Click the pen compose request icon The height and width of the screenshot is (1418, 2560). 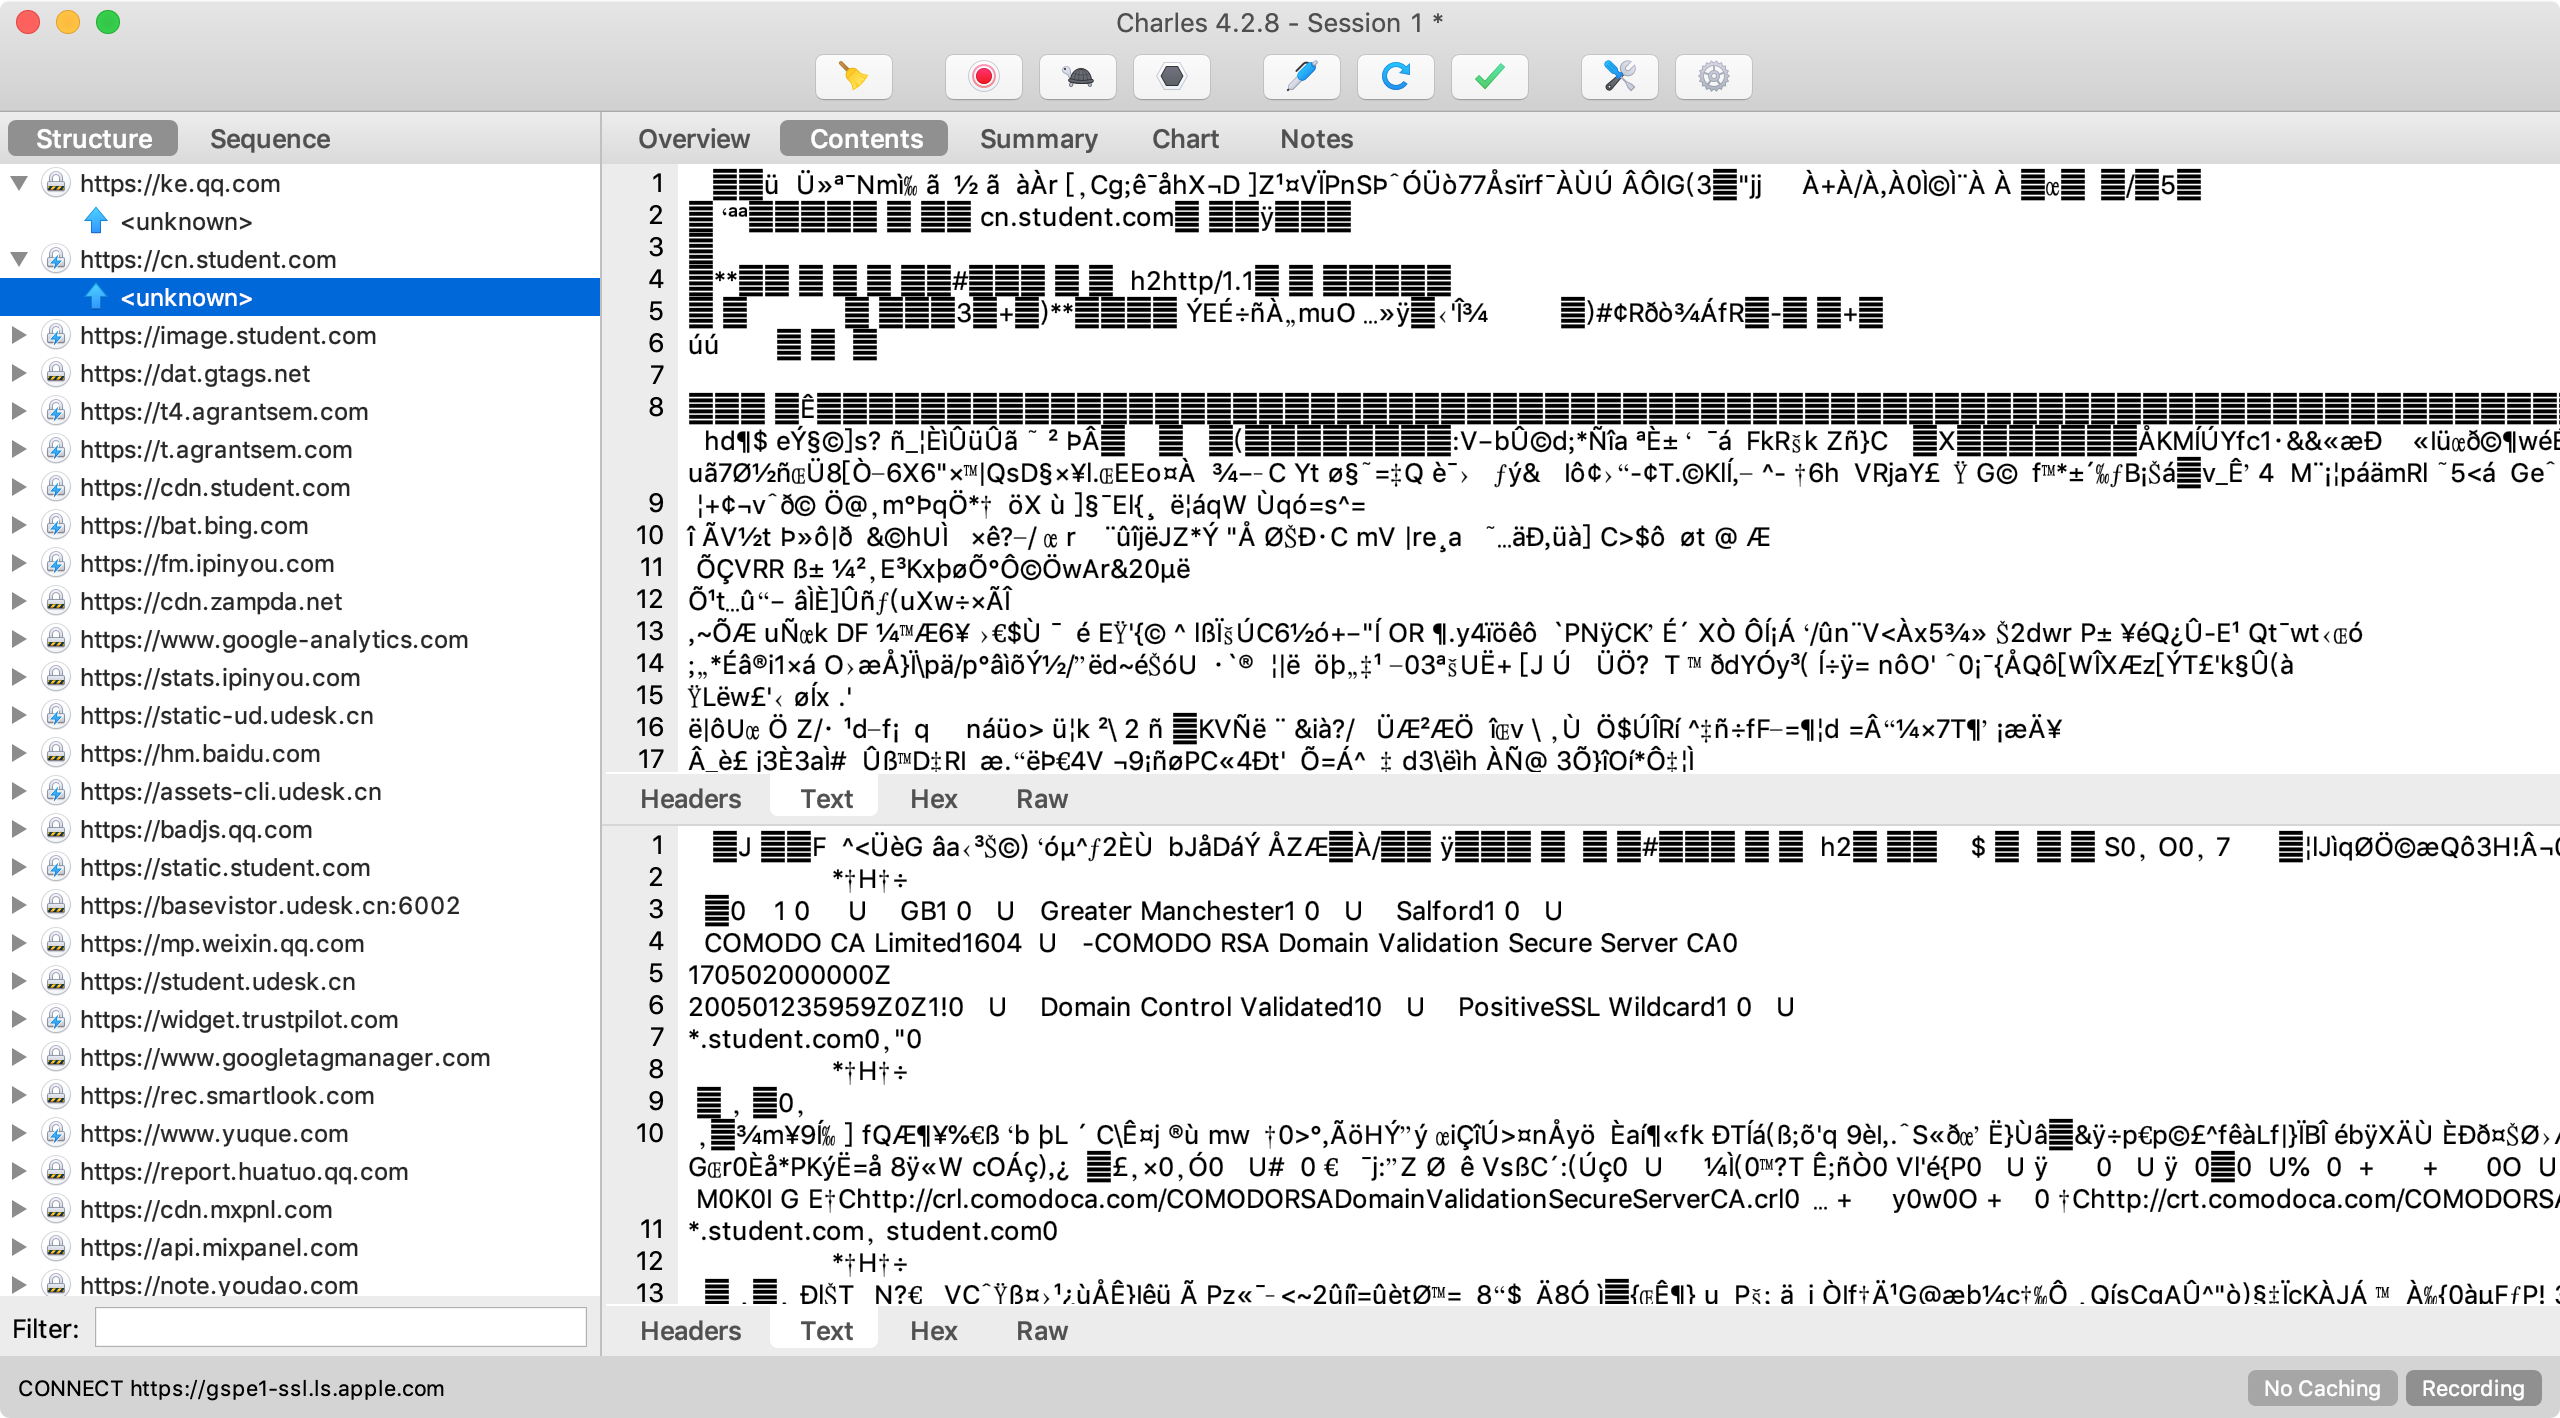1301,77
